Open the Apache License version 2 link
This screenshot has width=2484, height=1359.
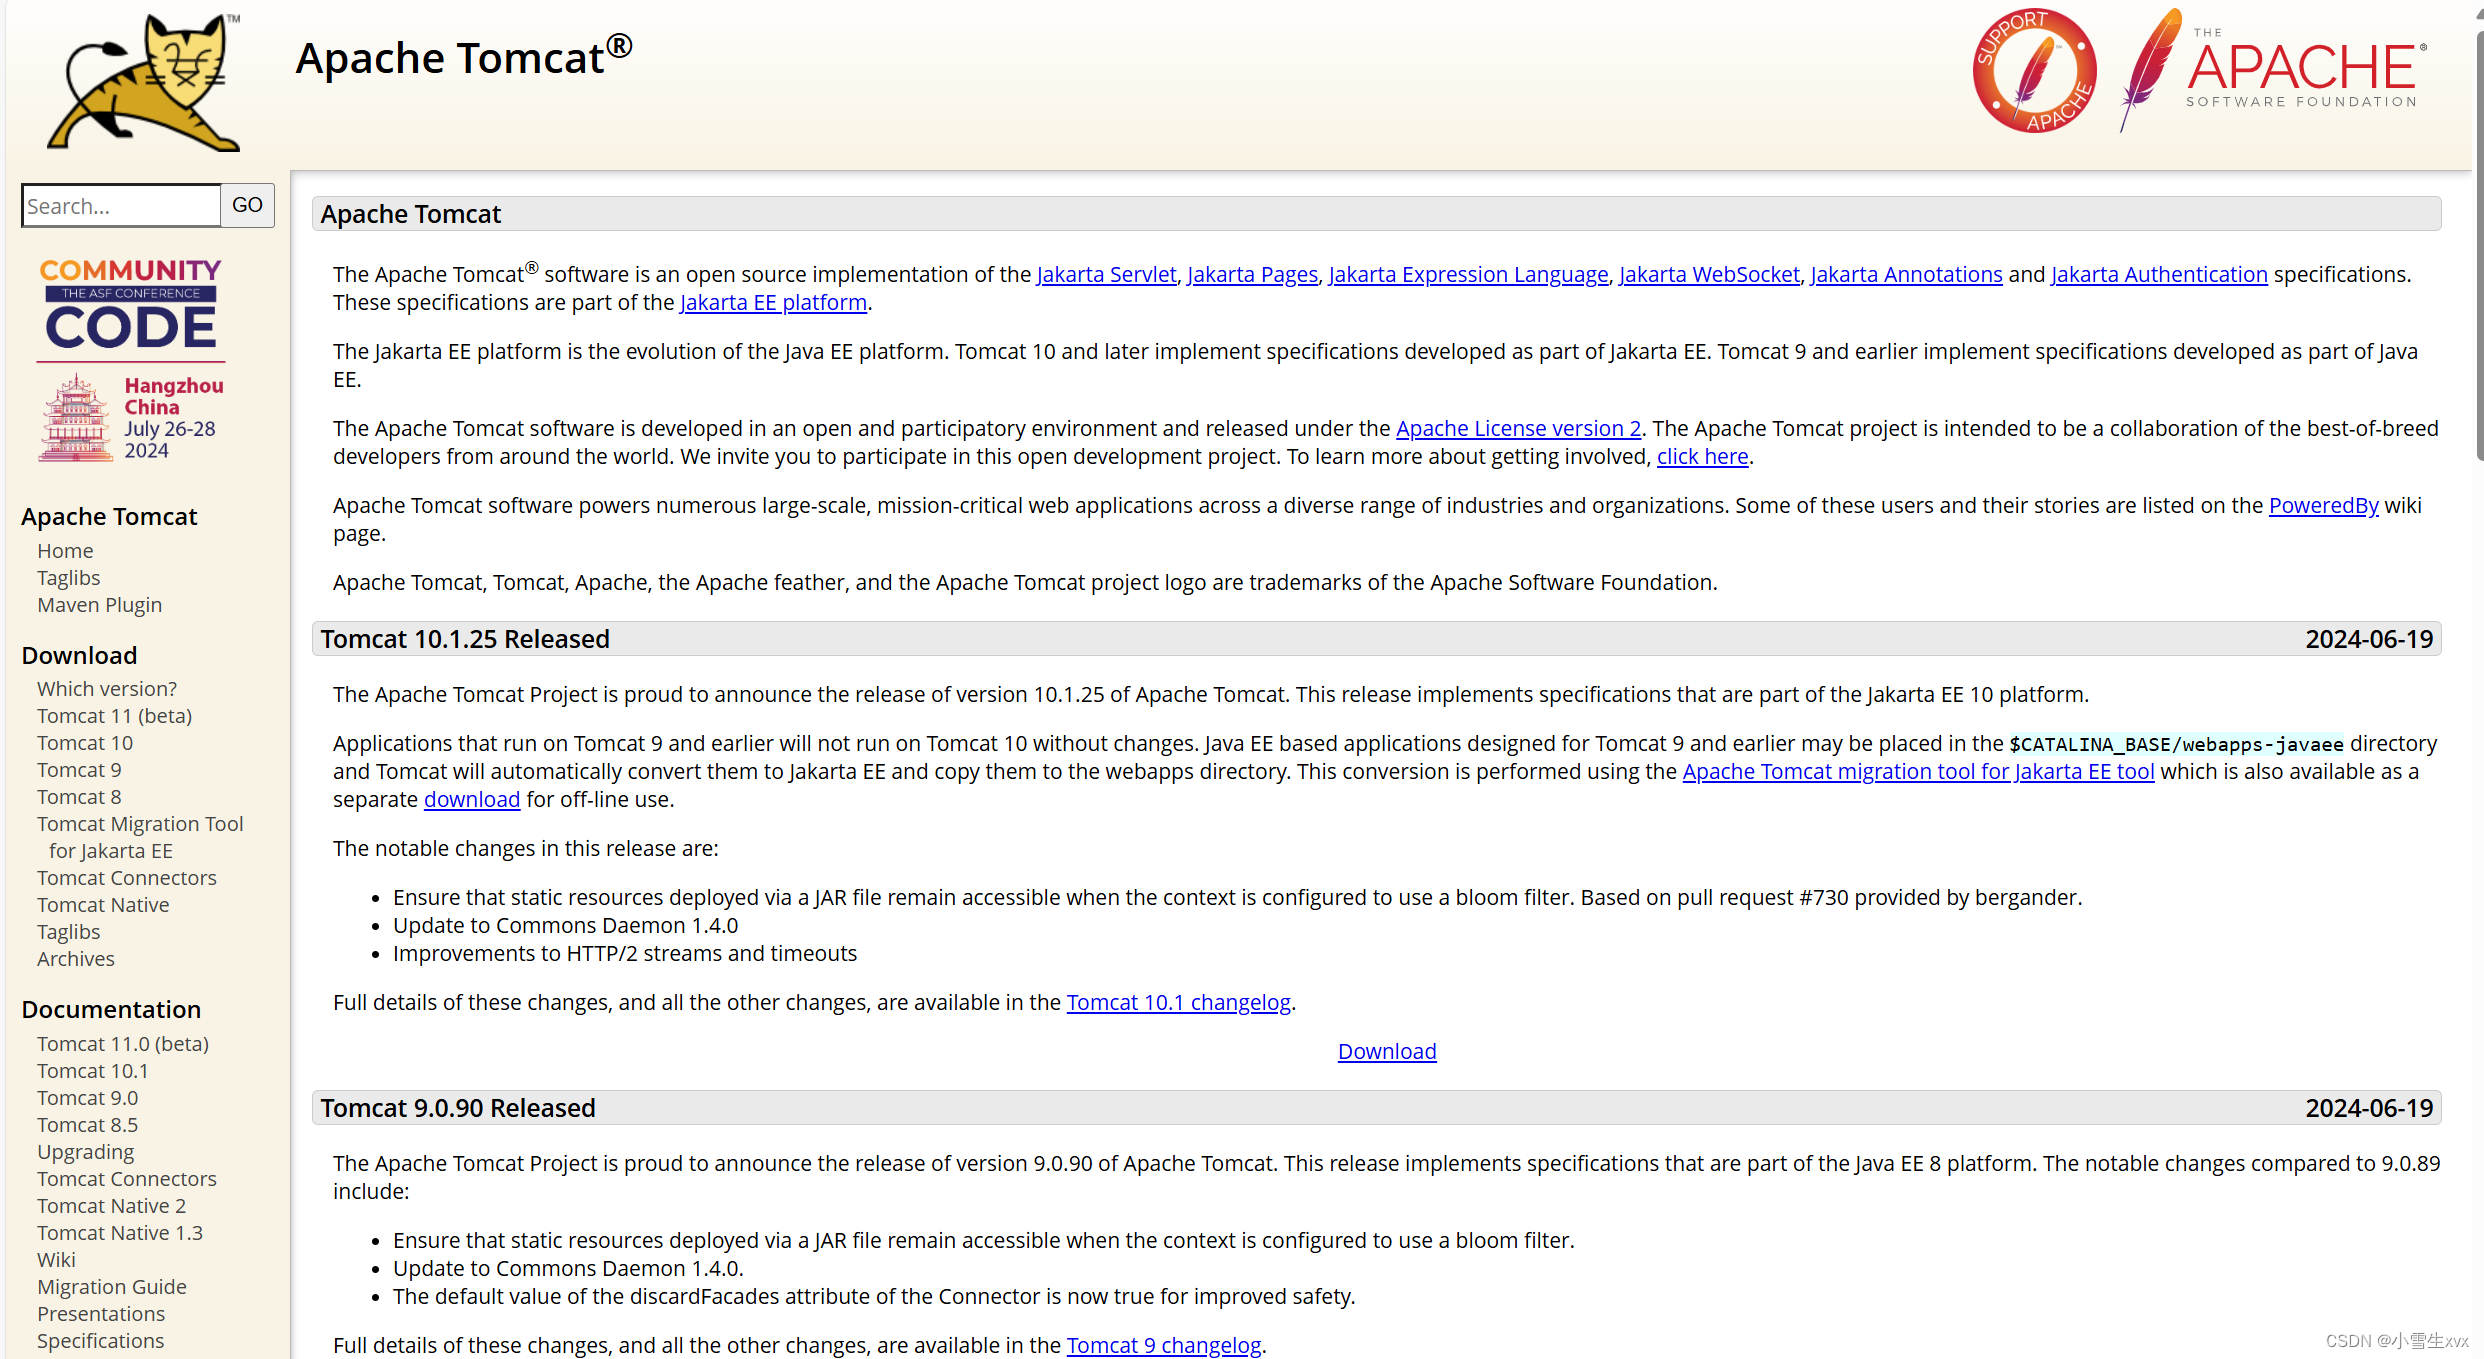pyautogui.click(x=1518, y=429)
